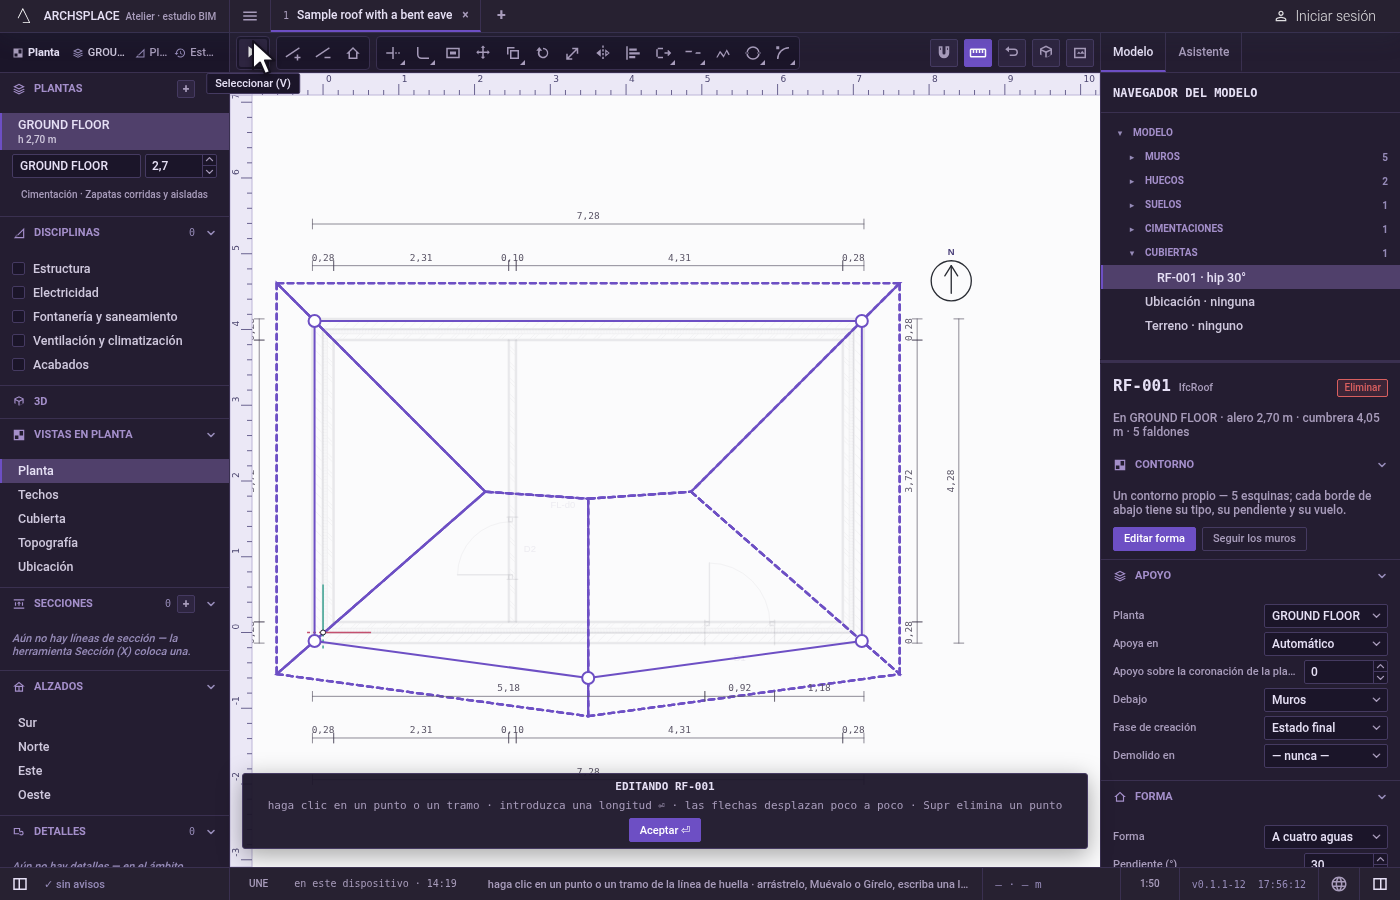The width and height of the screenshot is (1400, 900).
Task: Open the 3D cube view icon
Action: pyautogui.click(x=1046, y=52)
